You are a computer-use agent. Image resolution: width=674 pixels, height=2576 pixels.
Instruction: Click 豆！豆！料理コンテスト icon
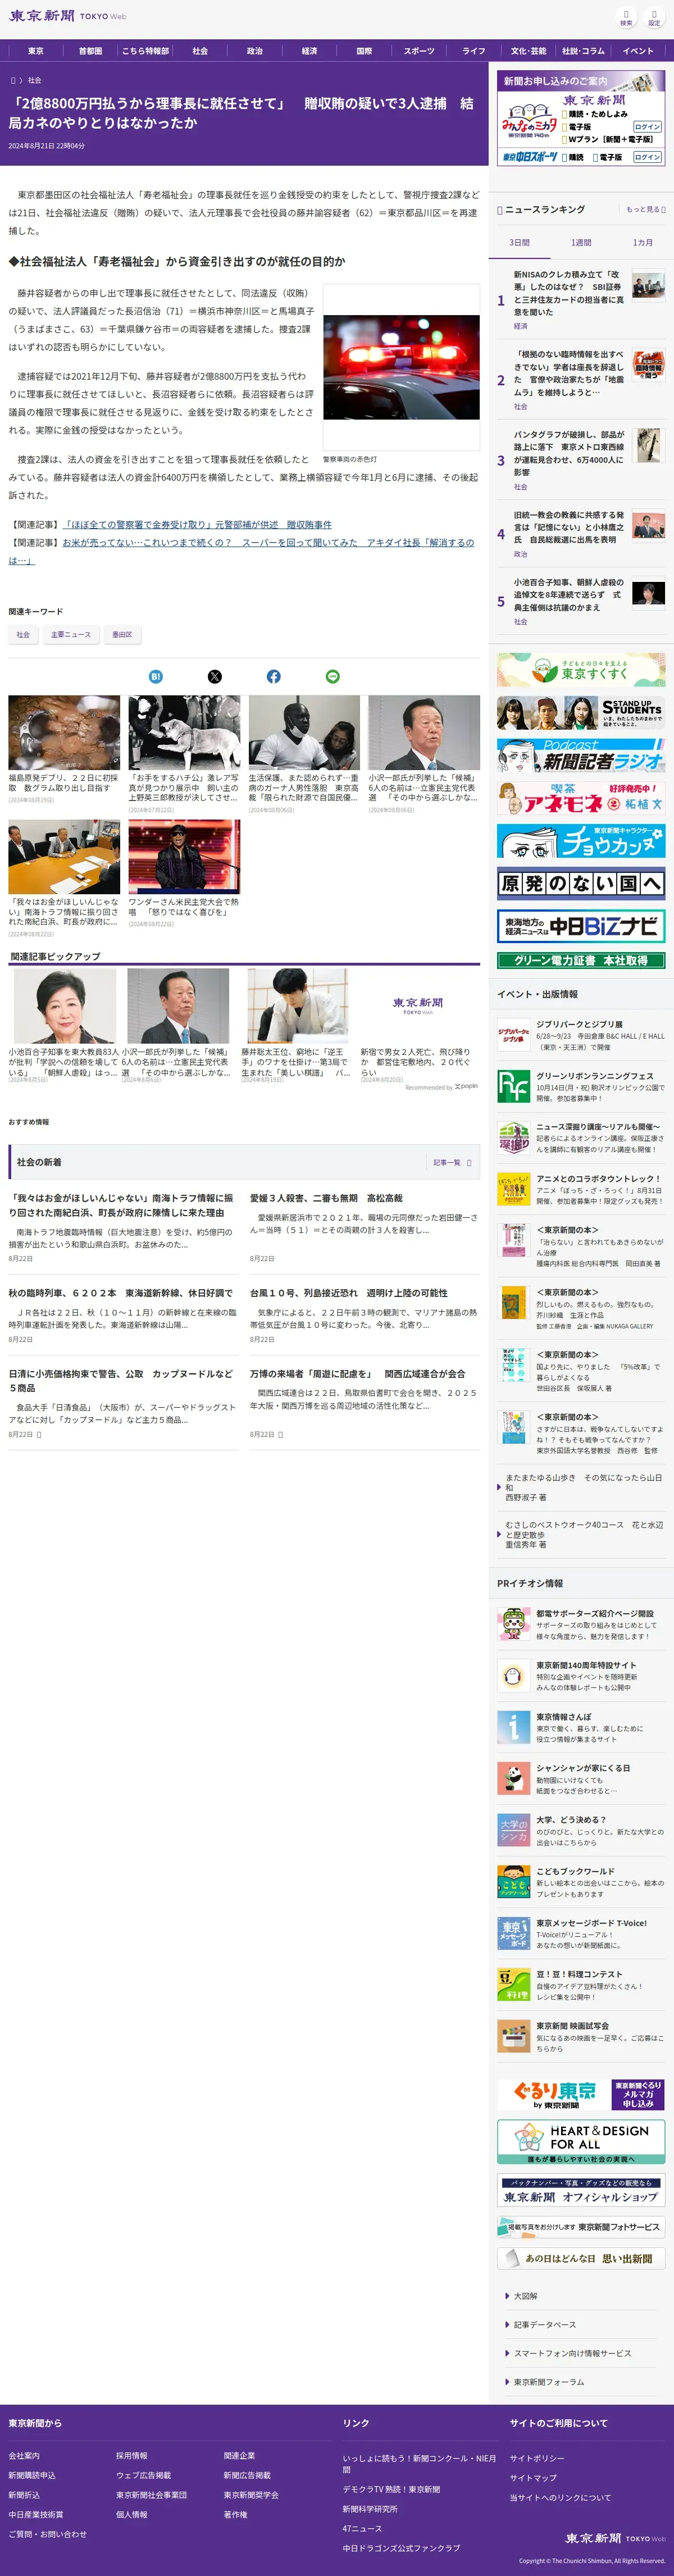click(513, 1984)
